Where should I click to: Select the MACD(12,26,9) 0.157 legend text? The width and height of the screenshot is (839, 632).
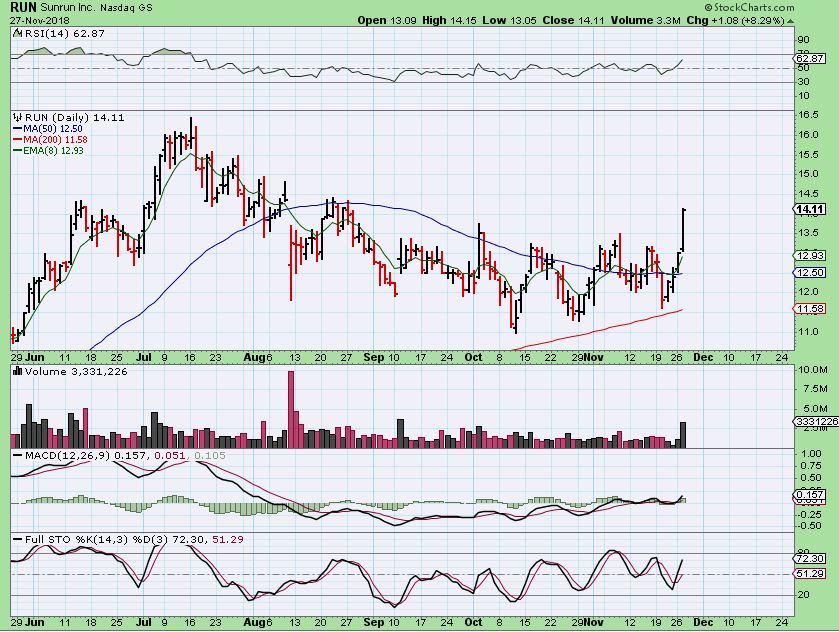click(x=87, y=455)
